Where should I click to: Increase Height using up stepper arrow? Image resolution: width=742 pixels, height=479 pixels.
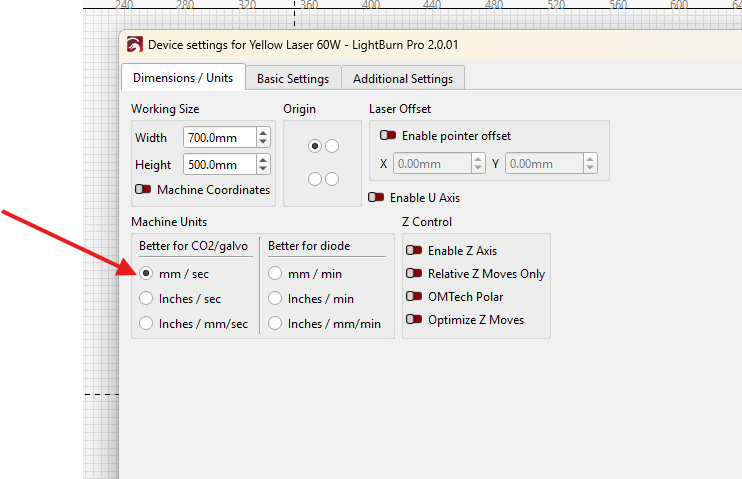pyautogui.click(x=263, y=160)
